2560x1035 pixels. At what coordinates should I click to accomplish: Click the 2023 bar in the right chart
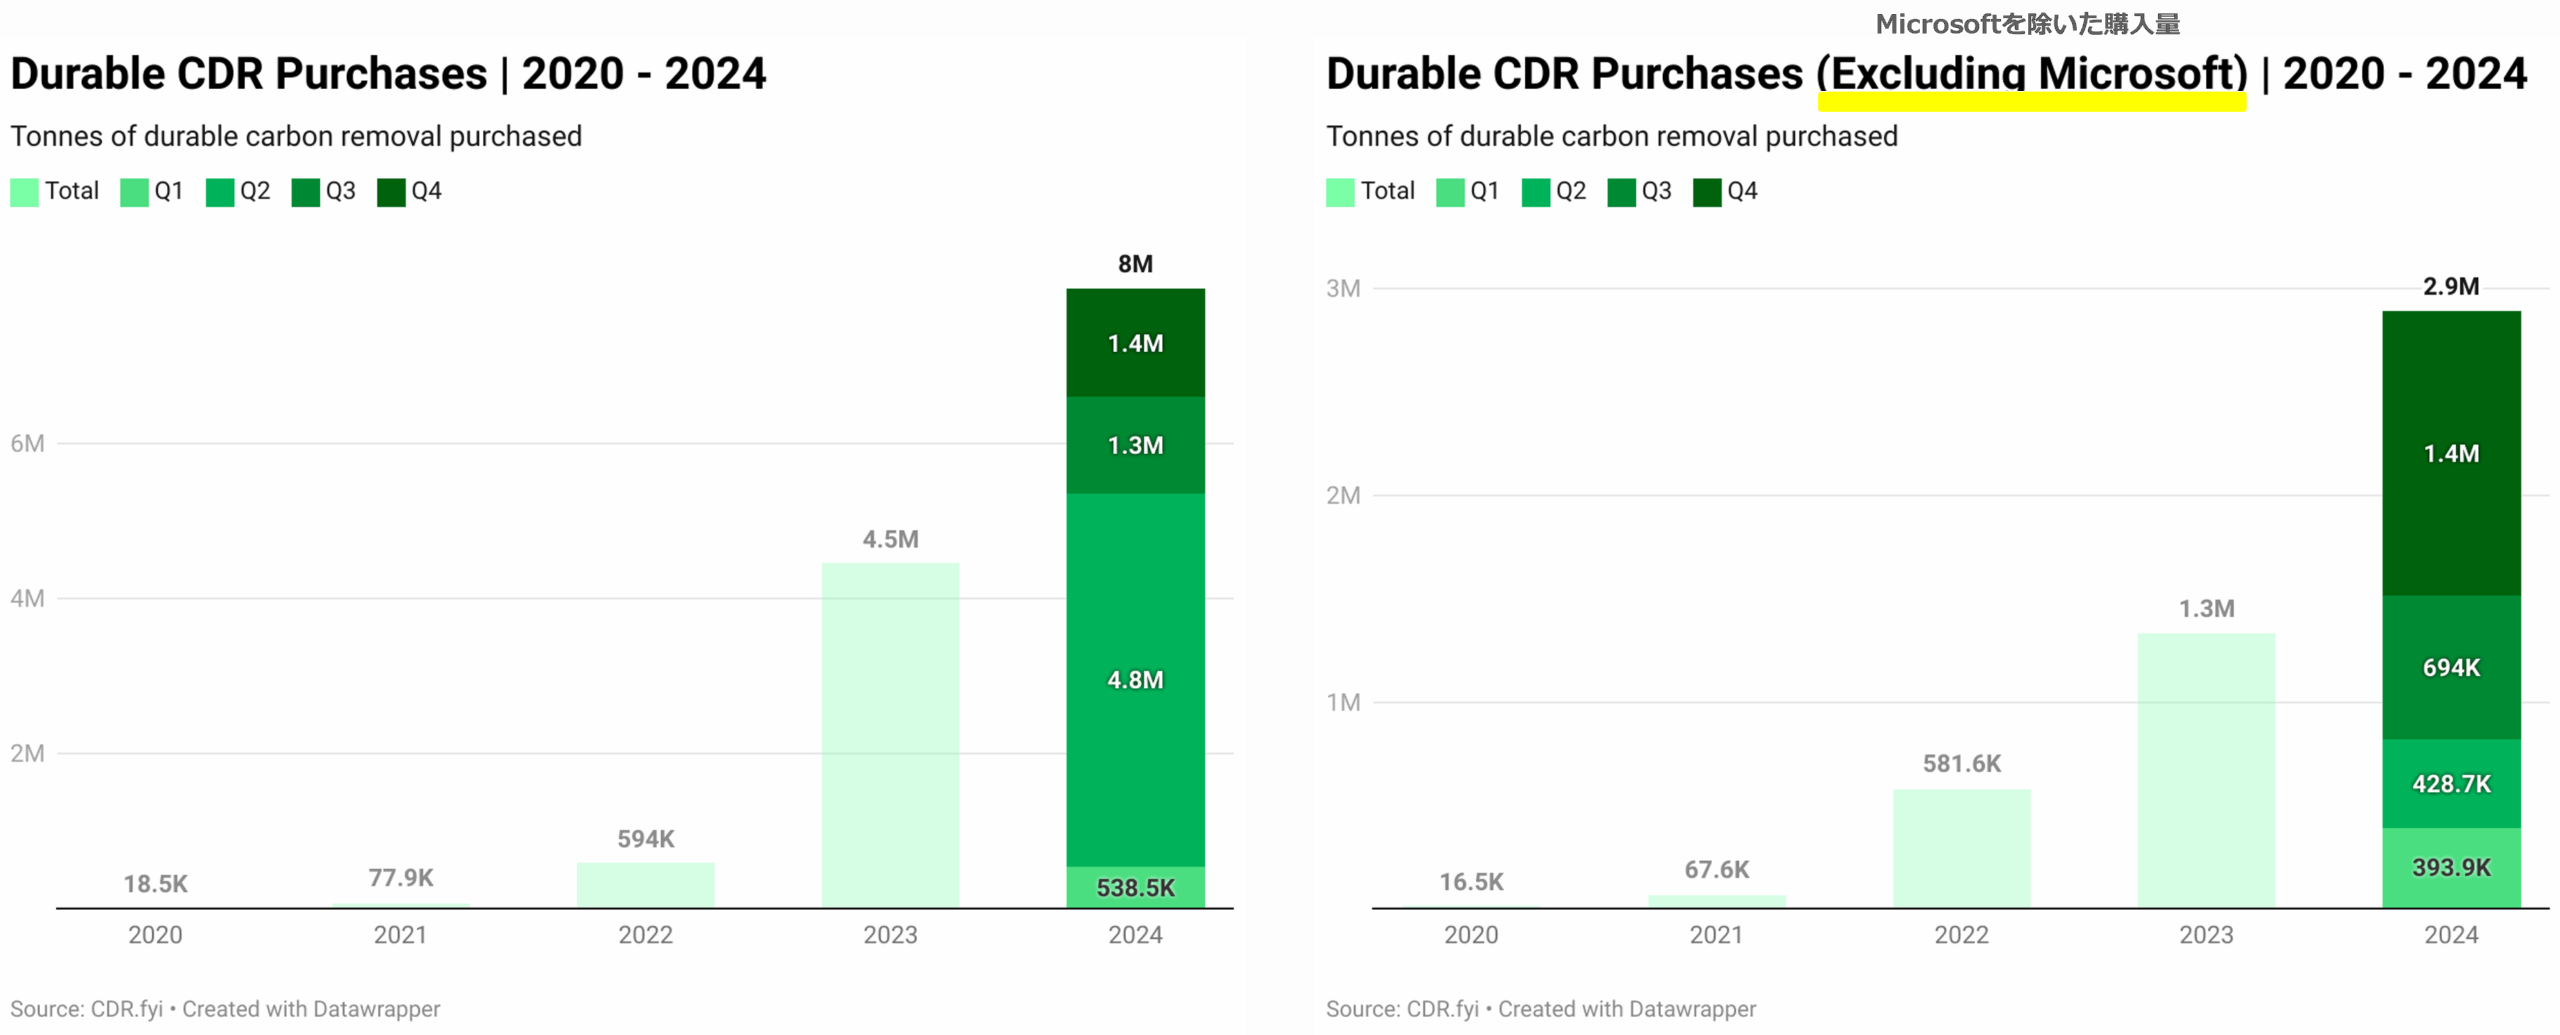click(2206, 770)
